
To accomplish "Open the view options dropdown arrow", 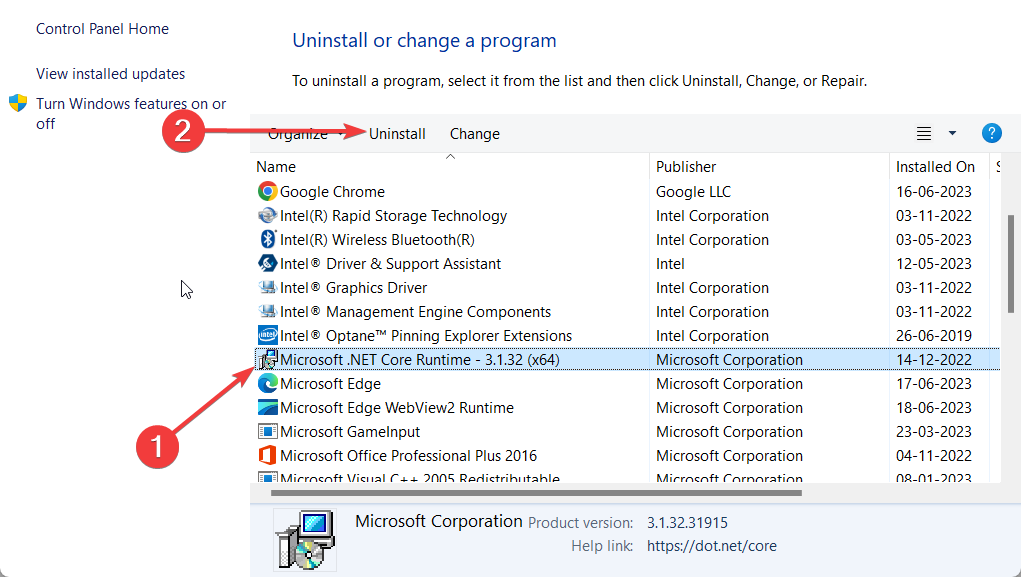I will (x=952, y=134).
